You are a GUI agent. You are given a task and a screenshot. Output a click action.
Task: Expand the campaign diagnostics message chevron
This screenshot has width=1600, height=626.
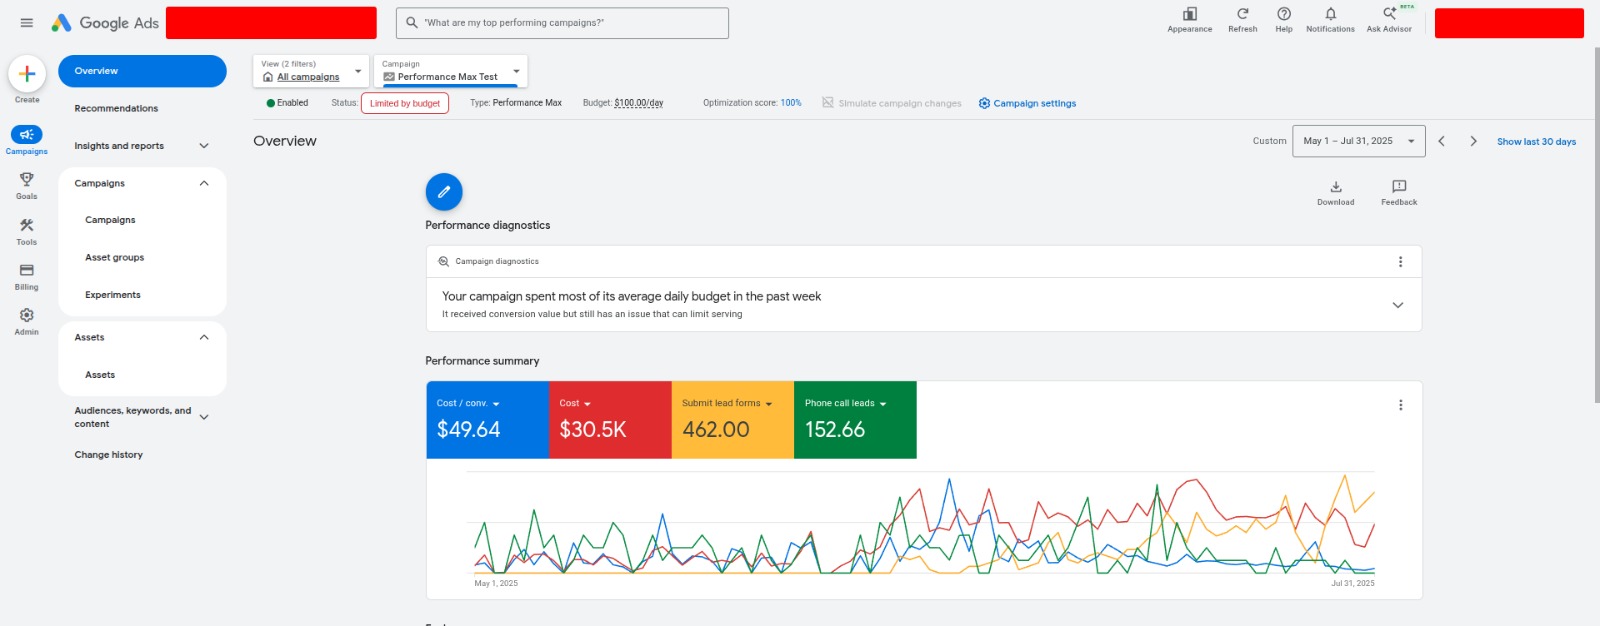click(x=1398, y=305)
